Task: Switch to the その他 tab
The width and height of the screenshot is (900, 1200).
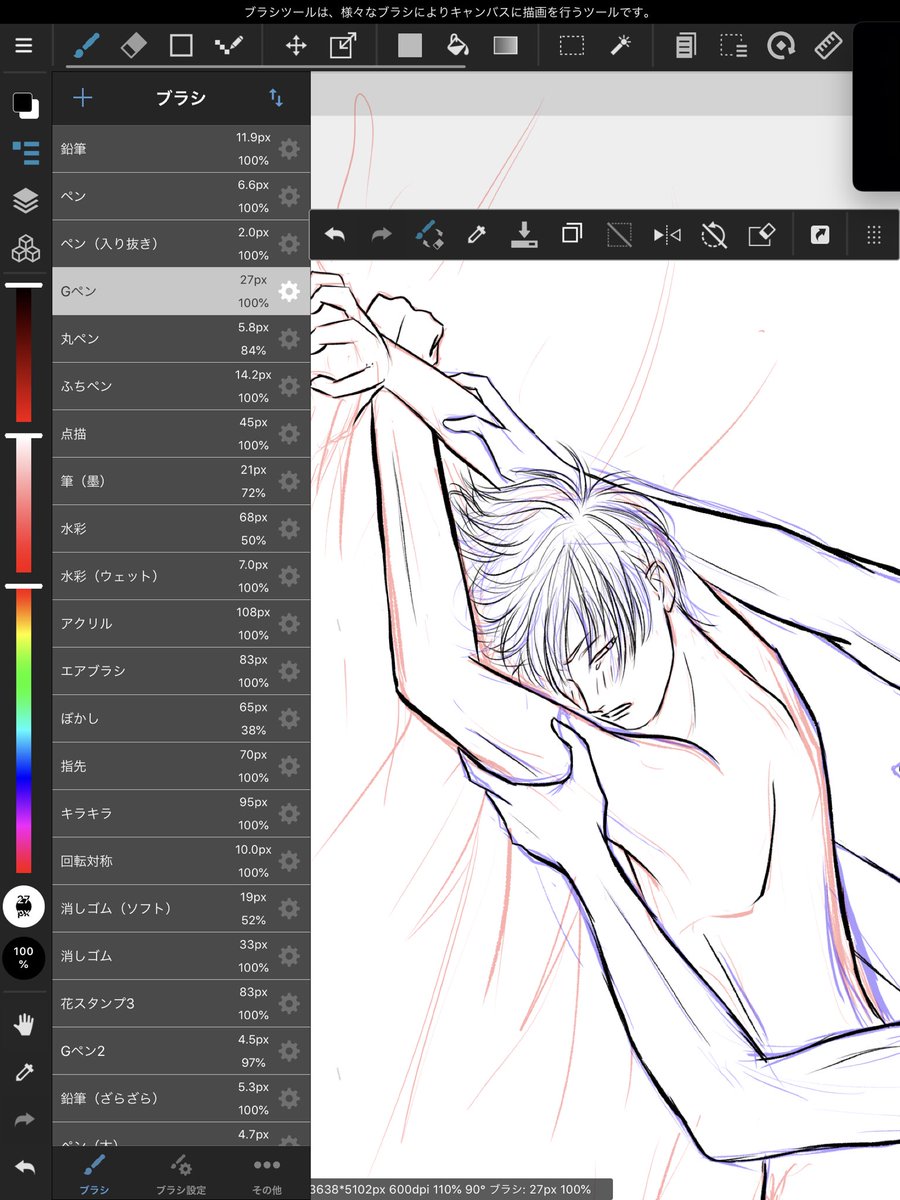Action: [266, 1174]
